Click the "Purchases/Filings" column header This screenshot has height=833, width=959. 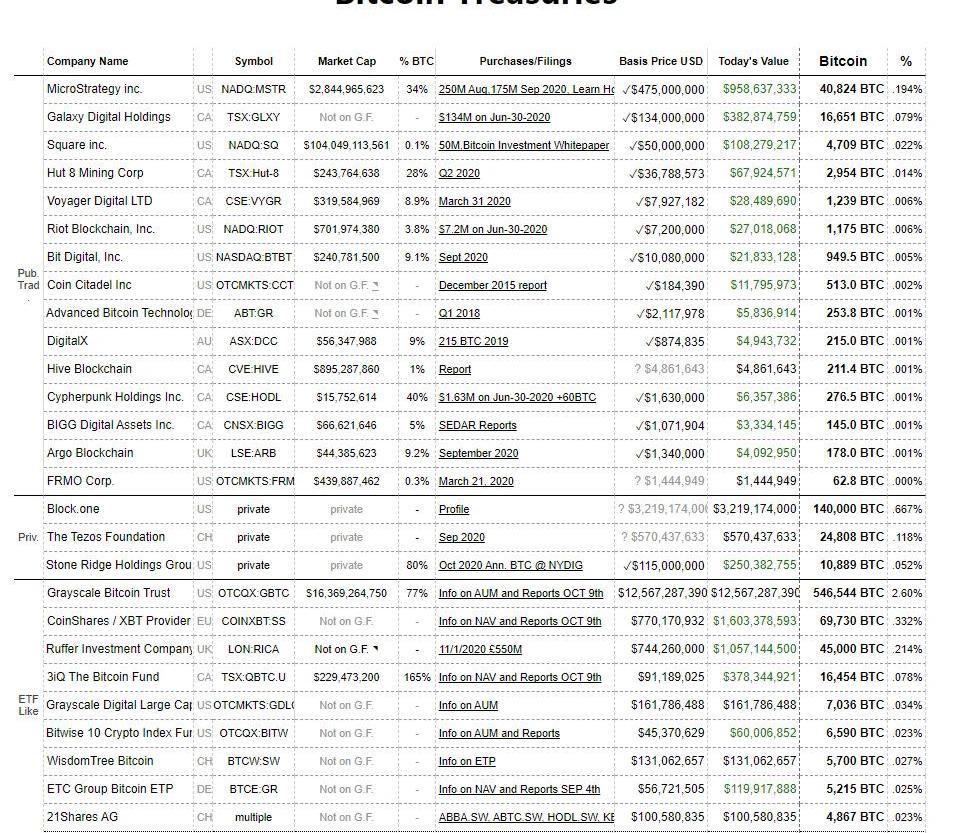(525, 61)
